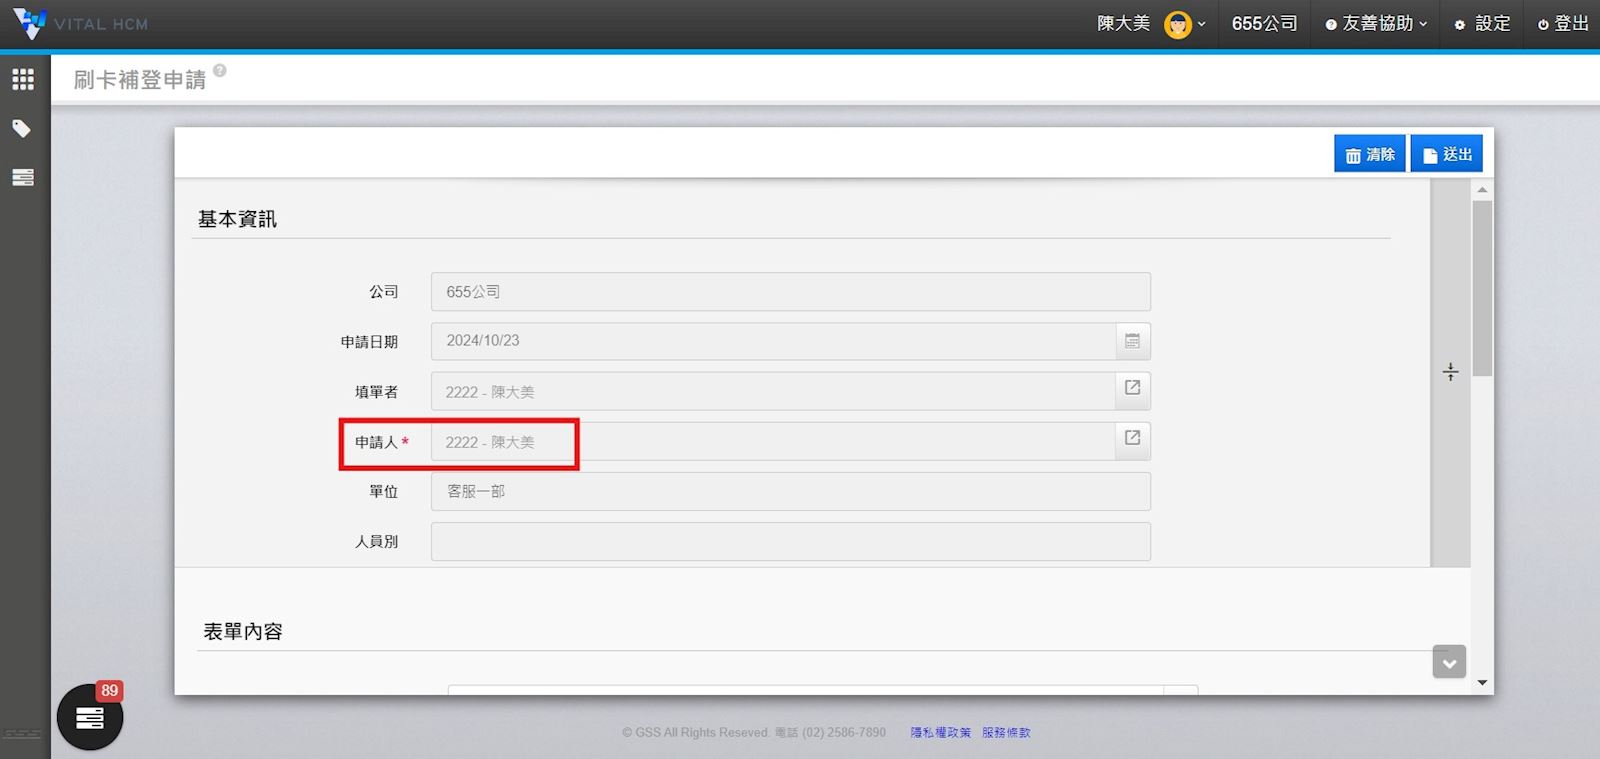Open the apps grid menu in sidebar
The height and width of the screenshot is (759, 1600).
[x=23, y=79]
